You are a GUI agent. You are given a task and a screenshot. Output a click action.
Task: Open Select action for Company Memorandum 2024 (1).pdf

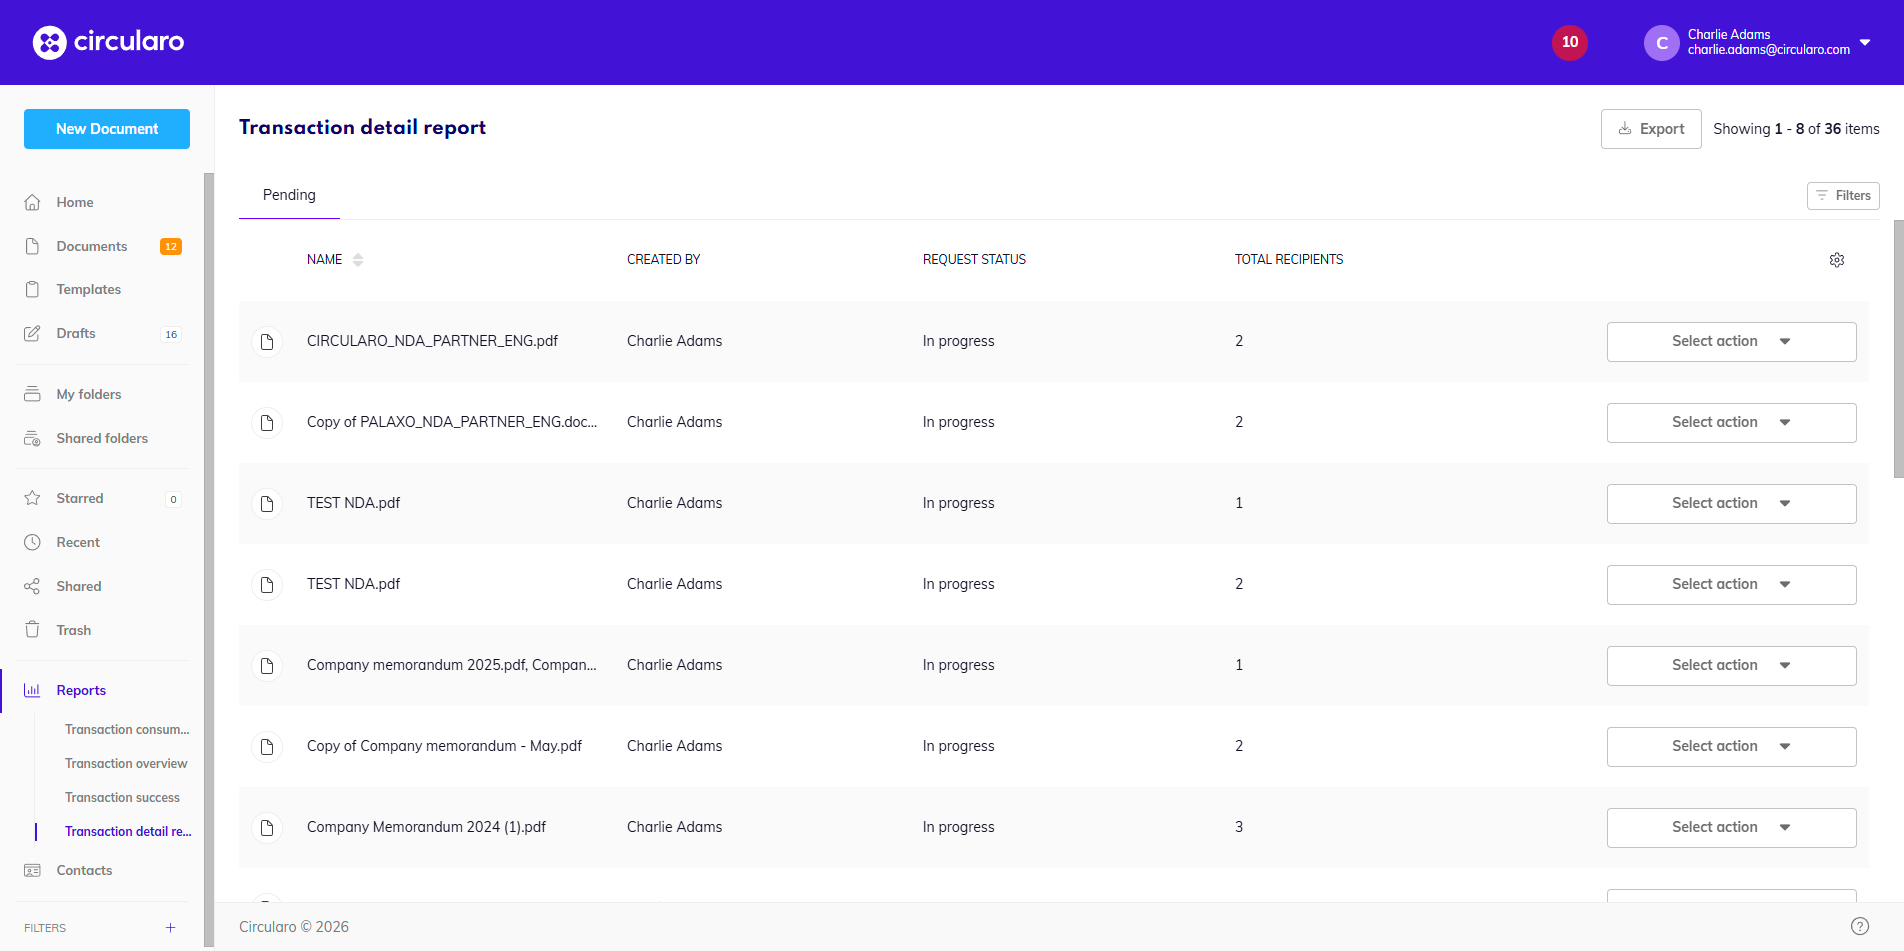coord(1730,828)
